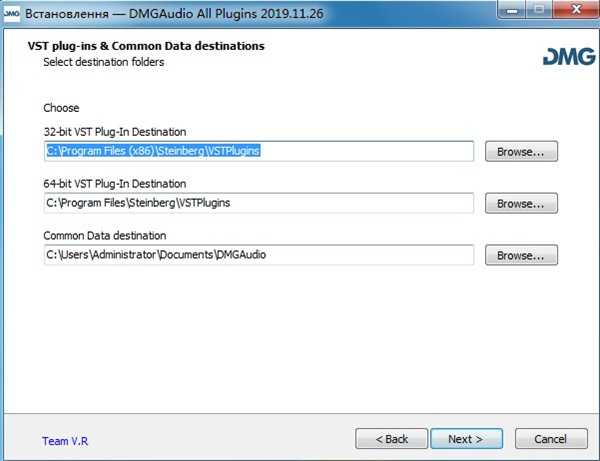The height and width of the screenshot is (461, 600).
Task: Minimize the installer window
Action: [x=512, y=10]
